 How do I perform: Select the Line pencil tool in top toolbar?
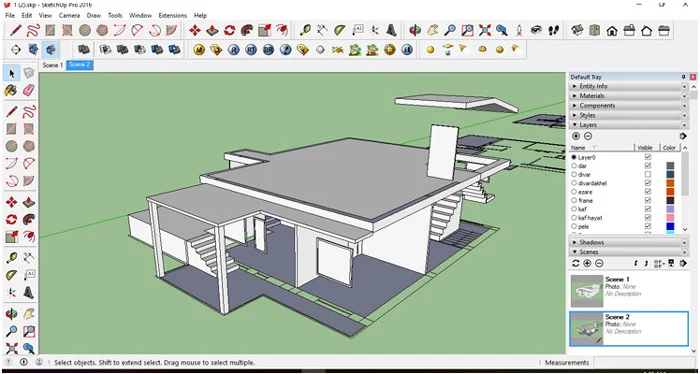(16, 30)
